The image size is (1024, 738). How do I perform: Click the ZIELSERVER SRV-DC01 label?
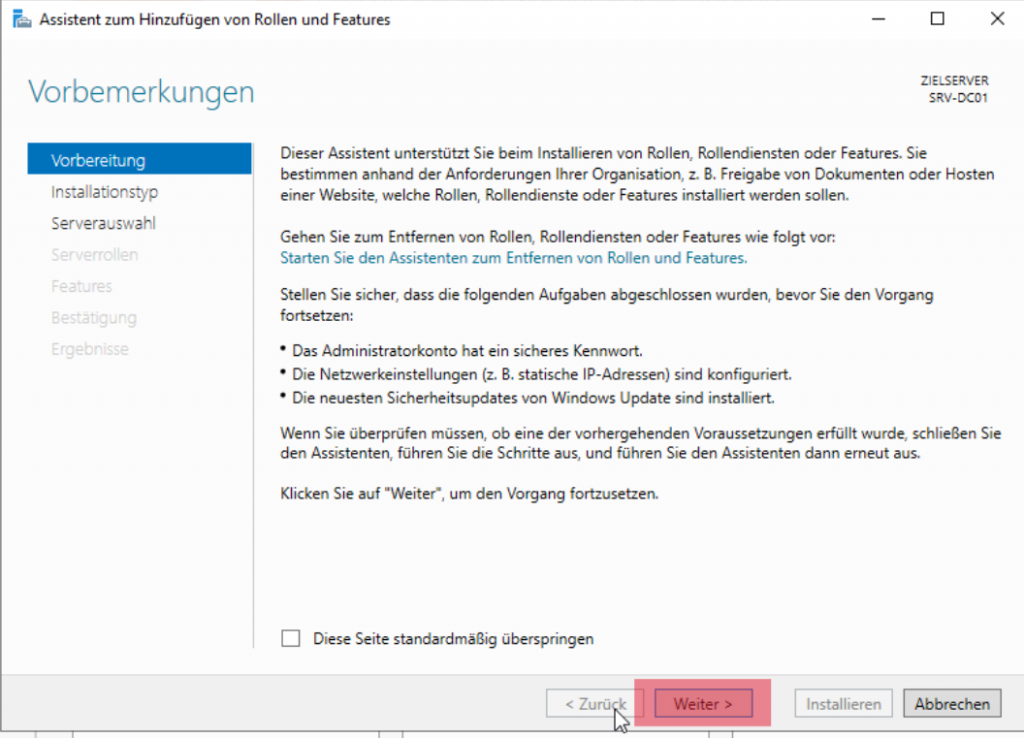click(955, 91)
